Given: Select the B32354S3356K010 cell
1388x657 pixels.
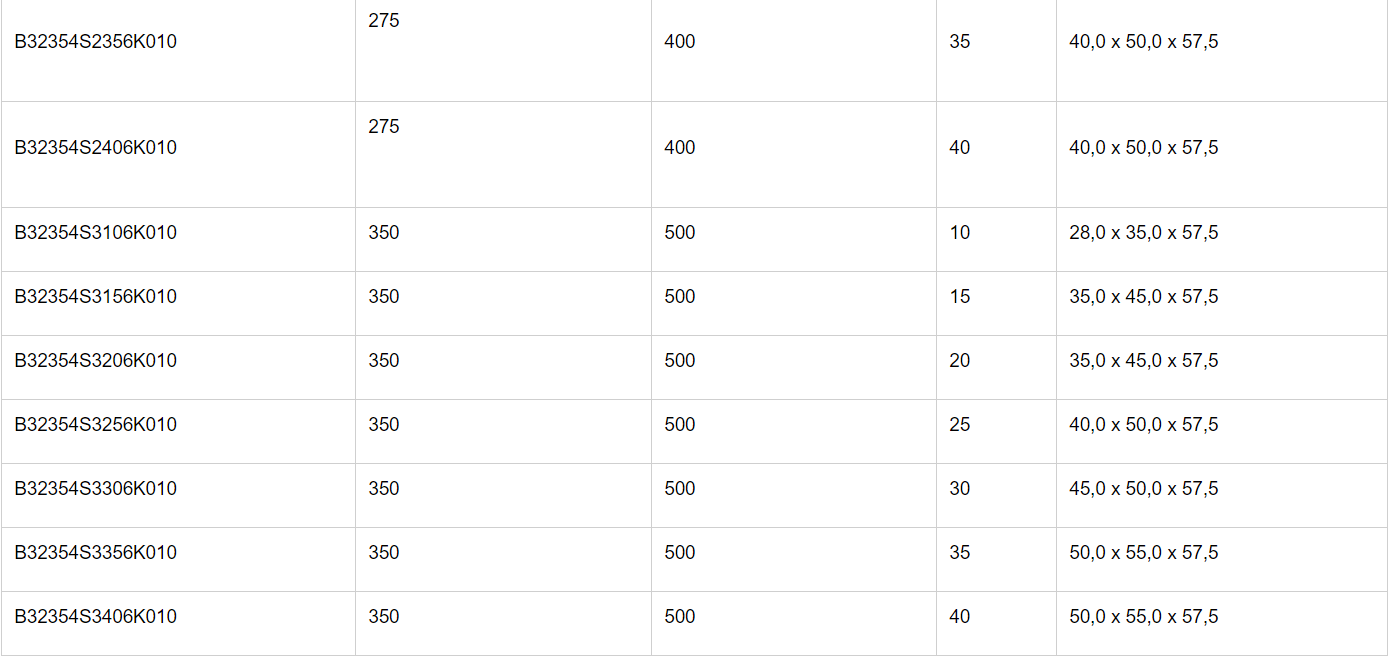Looking at the screenshot, I should [95, 553].
